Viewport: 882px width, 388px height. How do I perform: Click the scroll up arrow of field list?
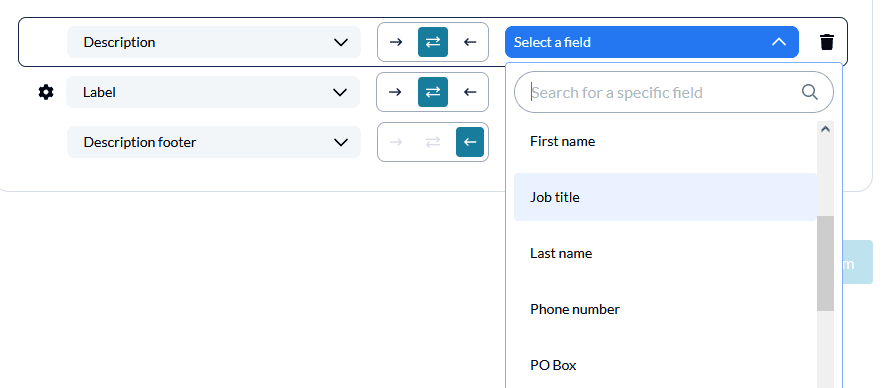[825, 129]
